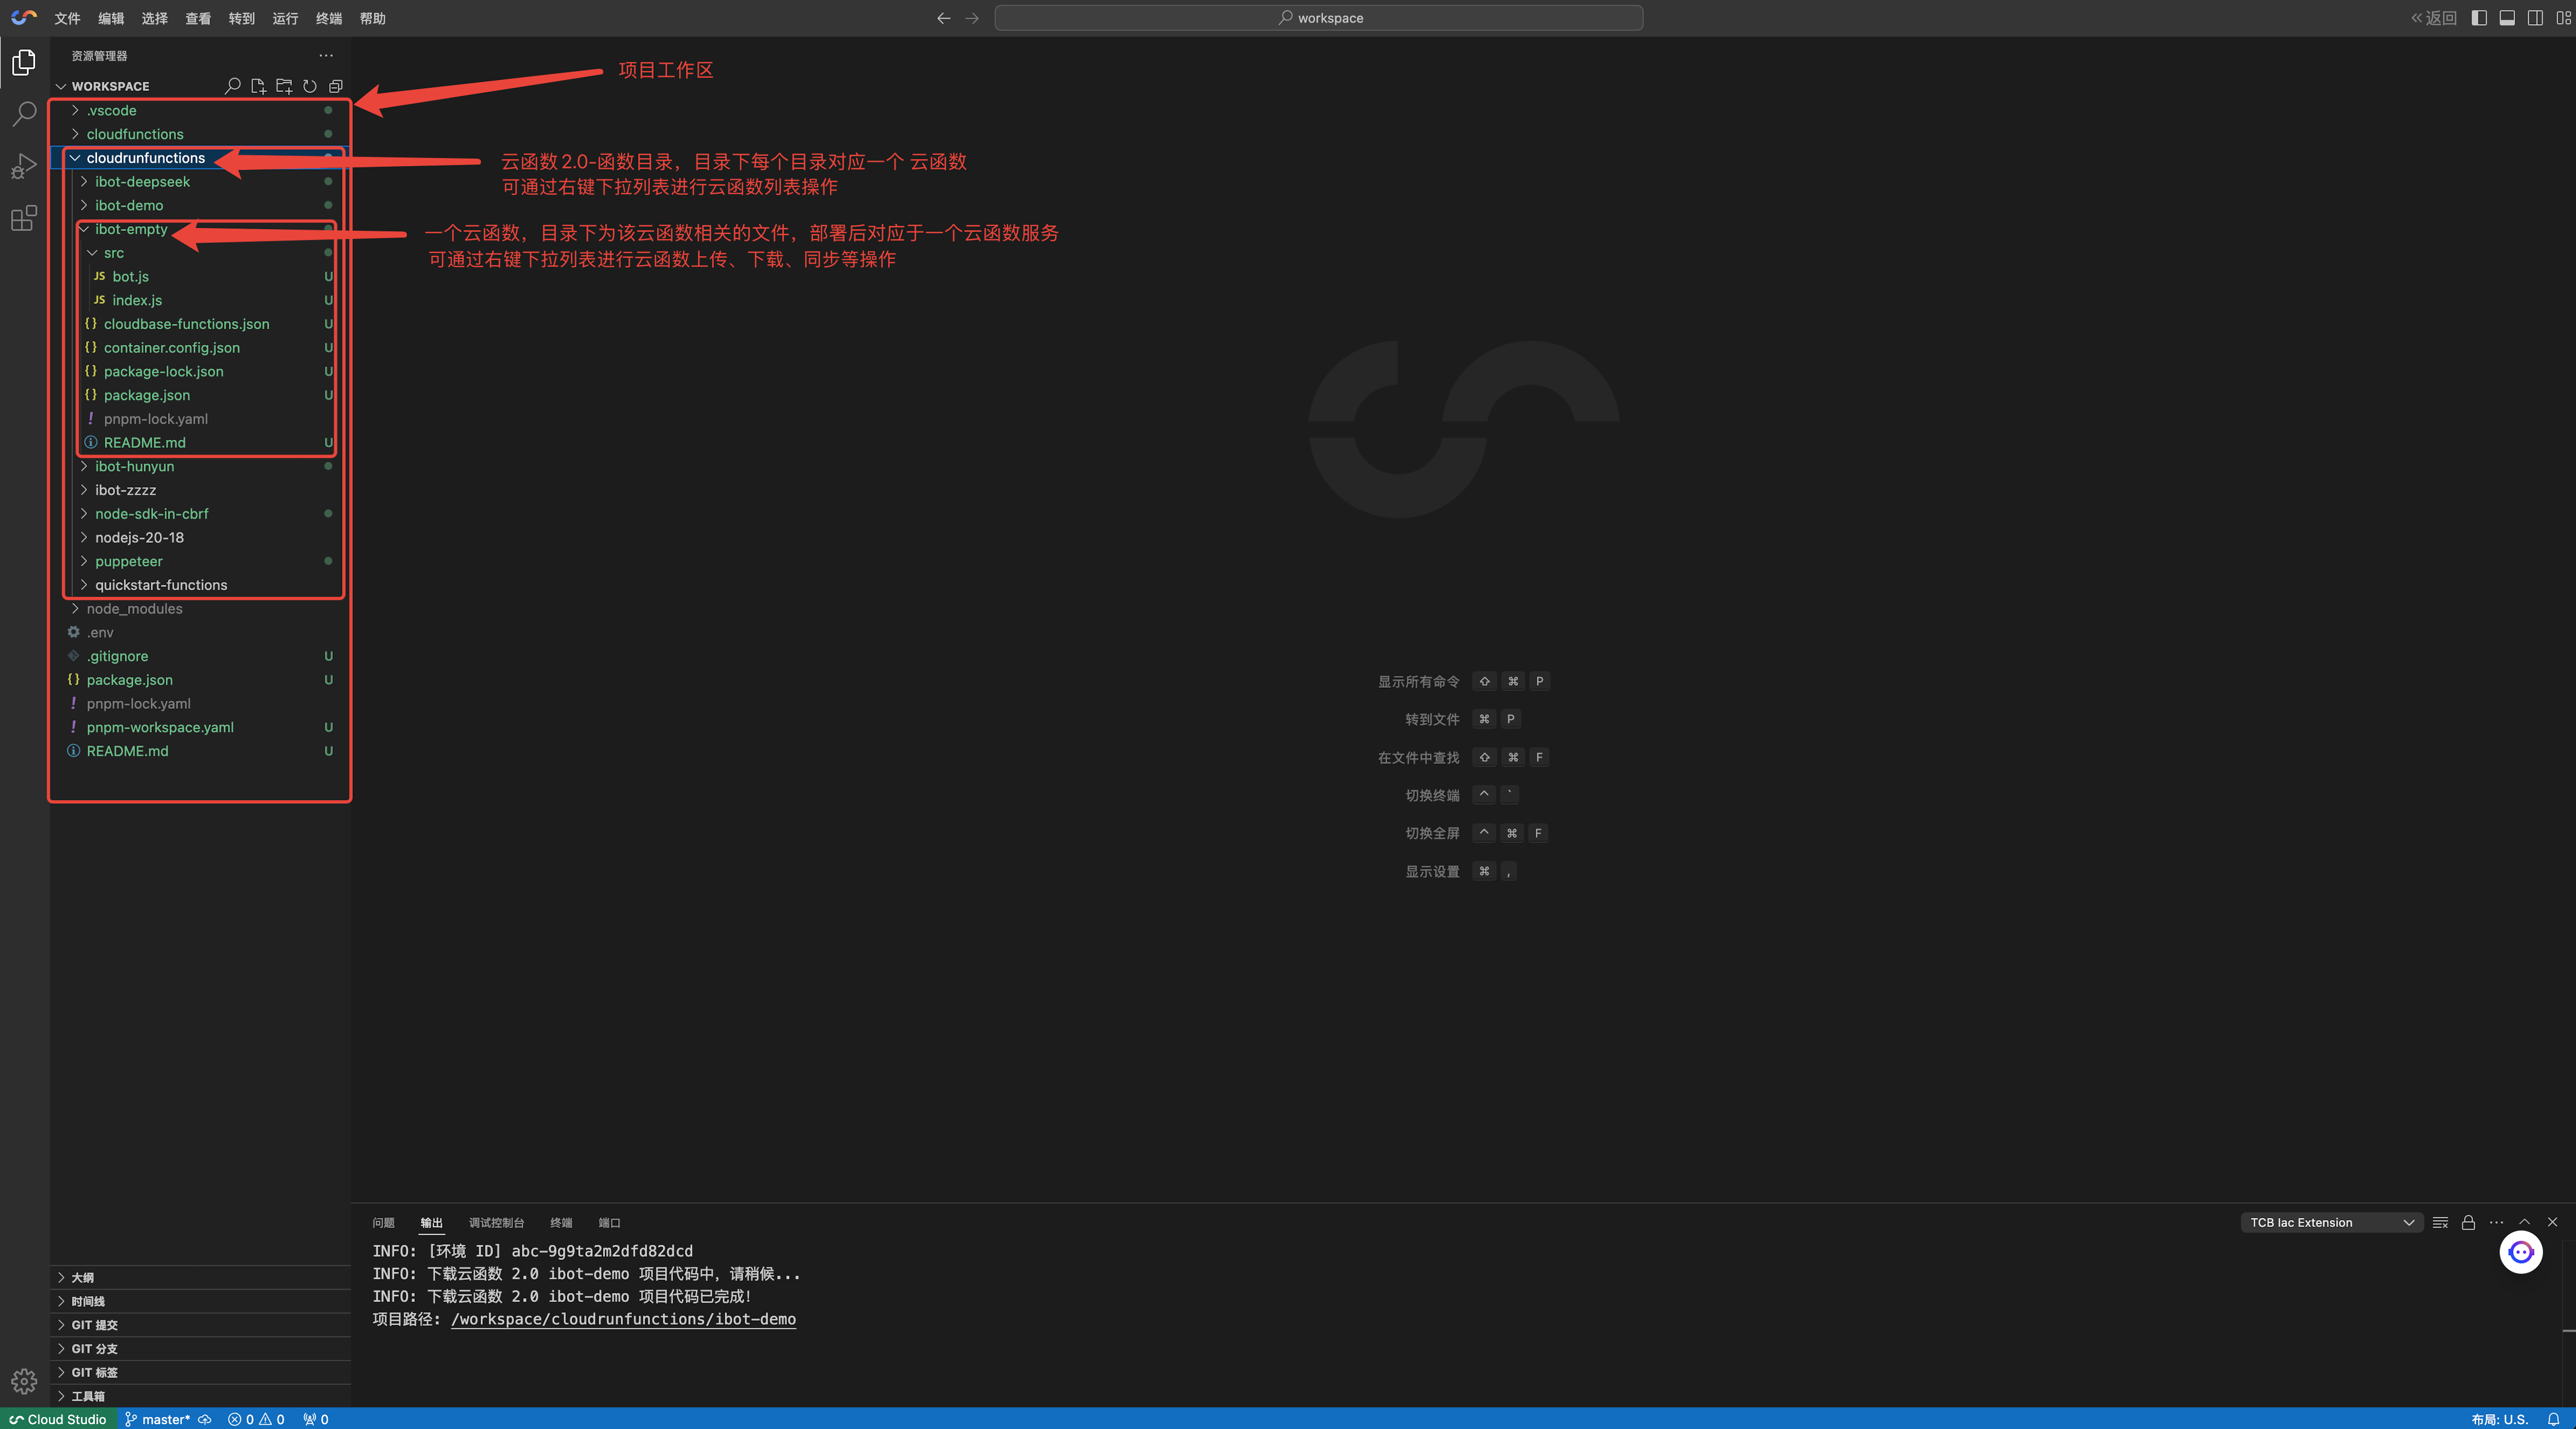Open the Search view in activity bar
The image size is (2576, 1429).
click(24, 114)
